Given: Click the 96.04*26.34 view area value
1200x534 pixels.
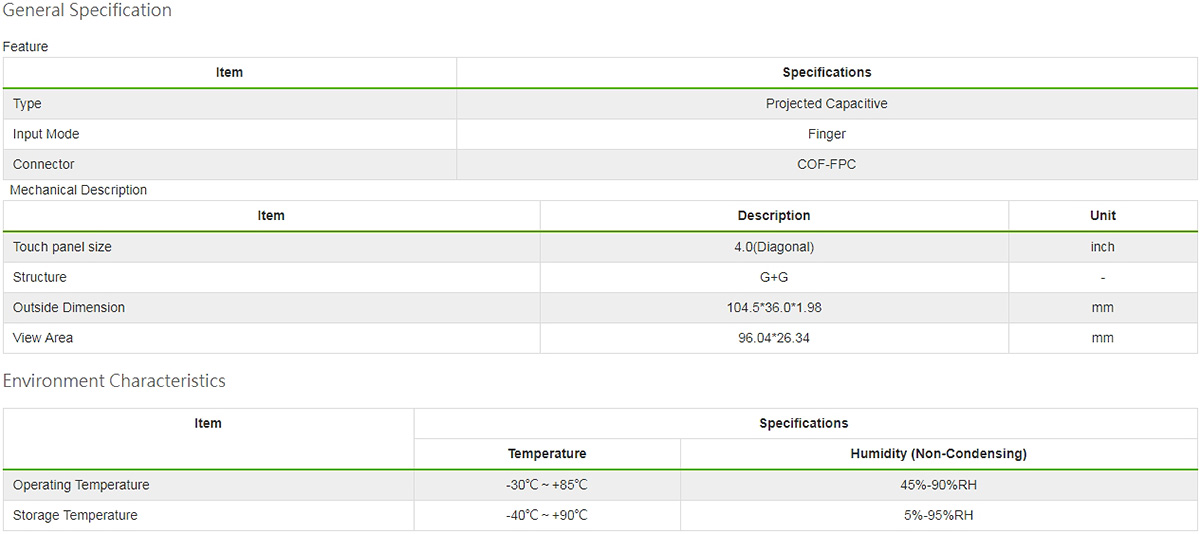Looking at the screenshot, I should click(773, 338).
